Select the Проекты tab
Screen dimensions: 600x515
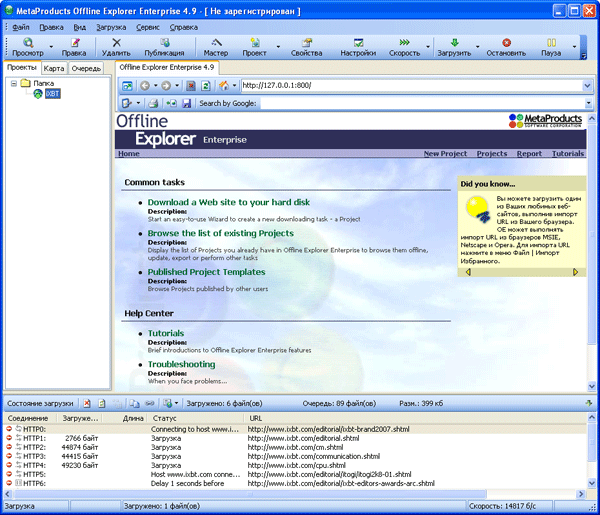[x=21, y=67]
